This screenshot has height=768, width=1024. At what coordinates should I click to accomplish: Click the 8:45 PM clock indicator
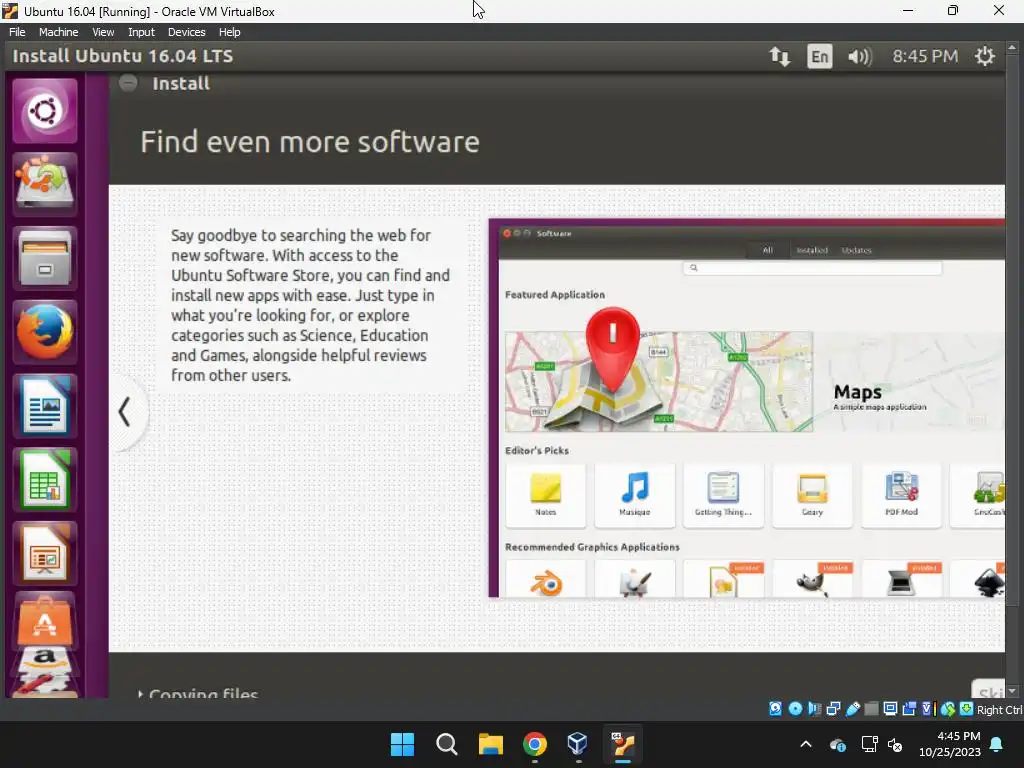point(925,56)
